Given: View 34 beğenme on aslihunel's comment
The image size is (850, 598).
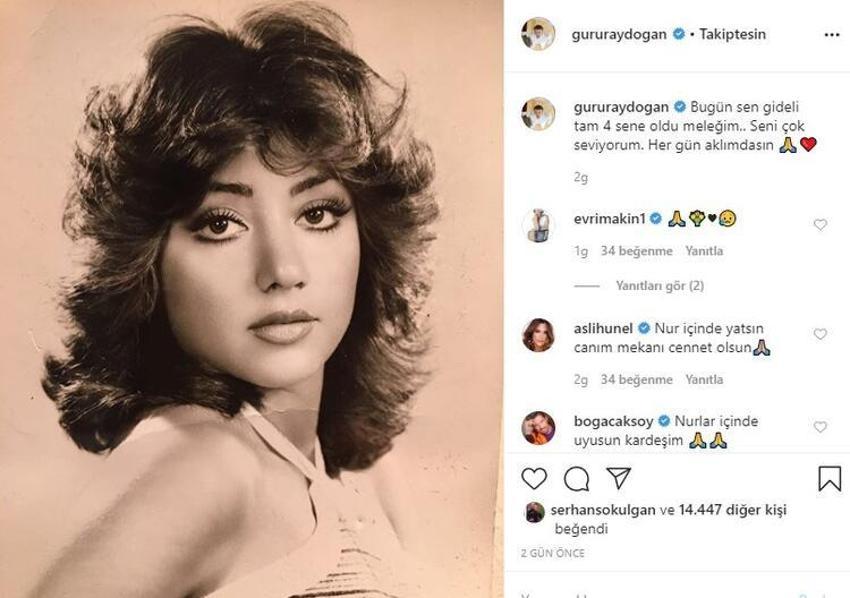Looking at the screenshot, I should 636,380.
